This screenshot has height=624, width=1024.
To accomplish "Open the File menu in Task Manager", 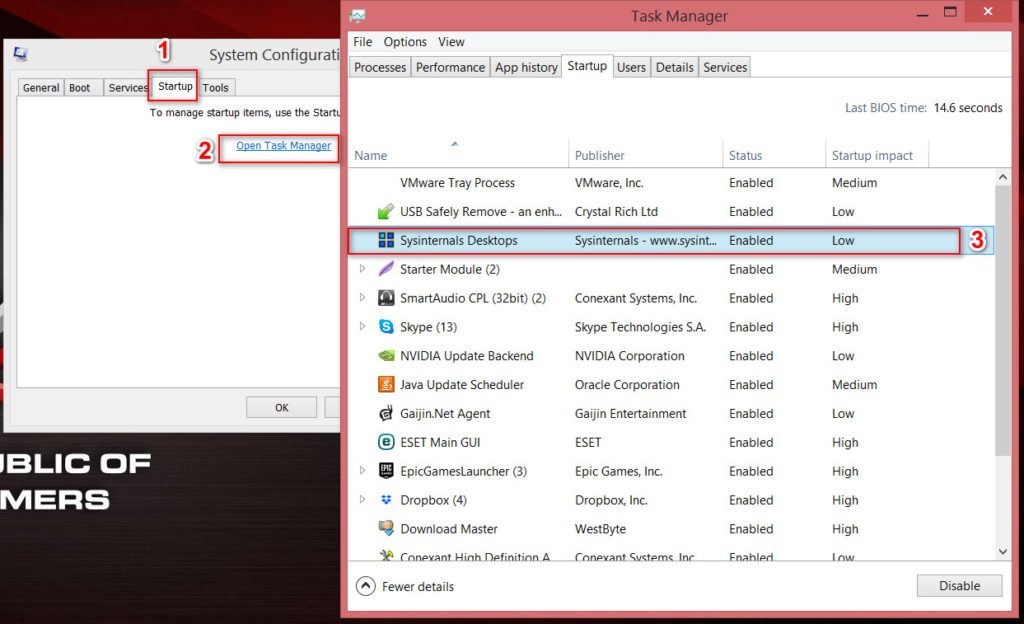I will tap(362, 42).
